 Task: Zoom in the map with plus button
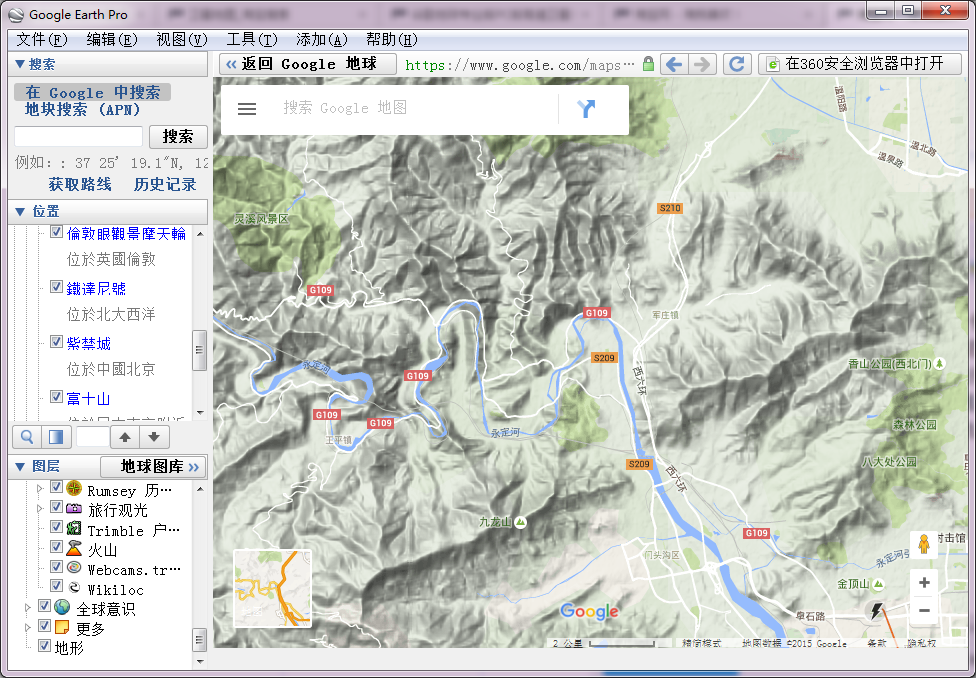click(924, 583)
